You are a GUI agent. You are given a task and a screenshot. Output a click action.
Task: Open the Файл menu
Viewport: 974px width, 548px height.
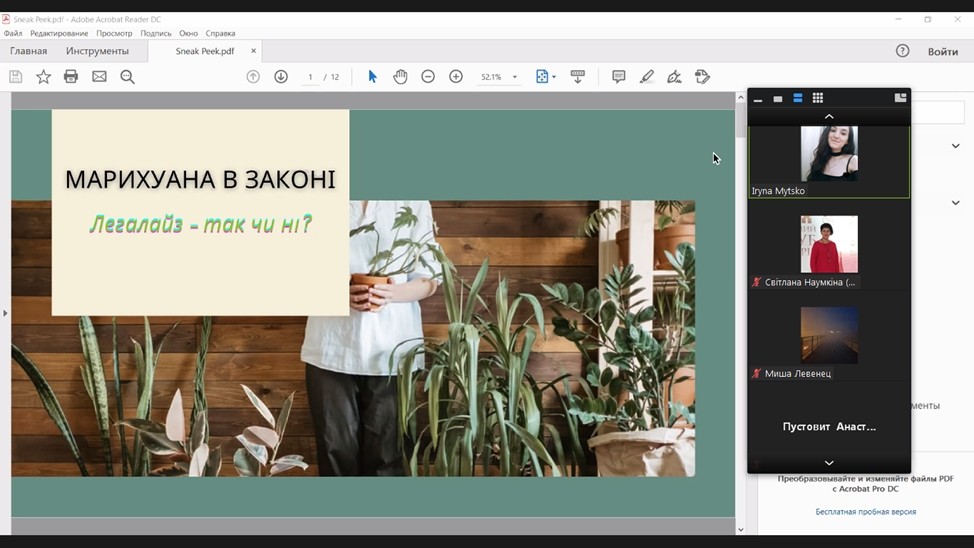pos(13,33)
